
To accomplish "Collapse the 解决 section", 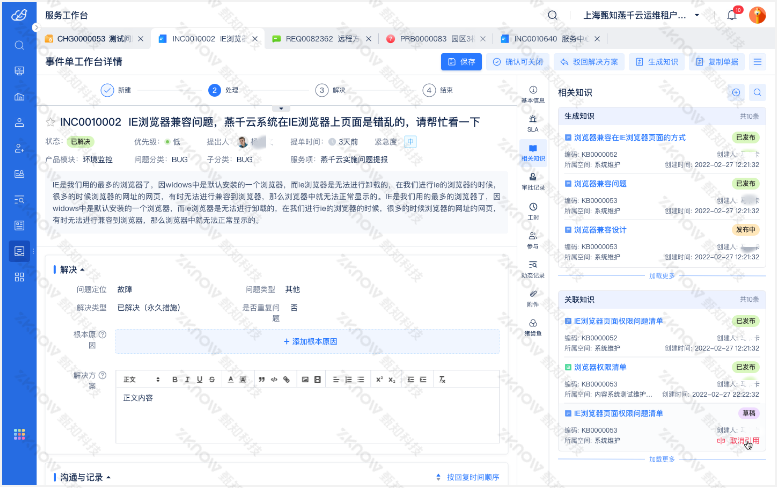I will [x=82, y=270].
